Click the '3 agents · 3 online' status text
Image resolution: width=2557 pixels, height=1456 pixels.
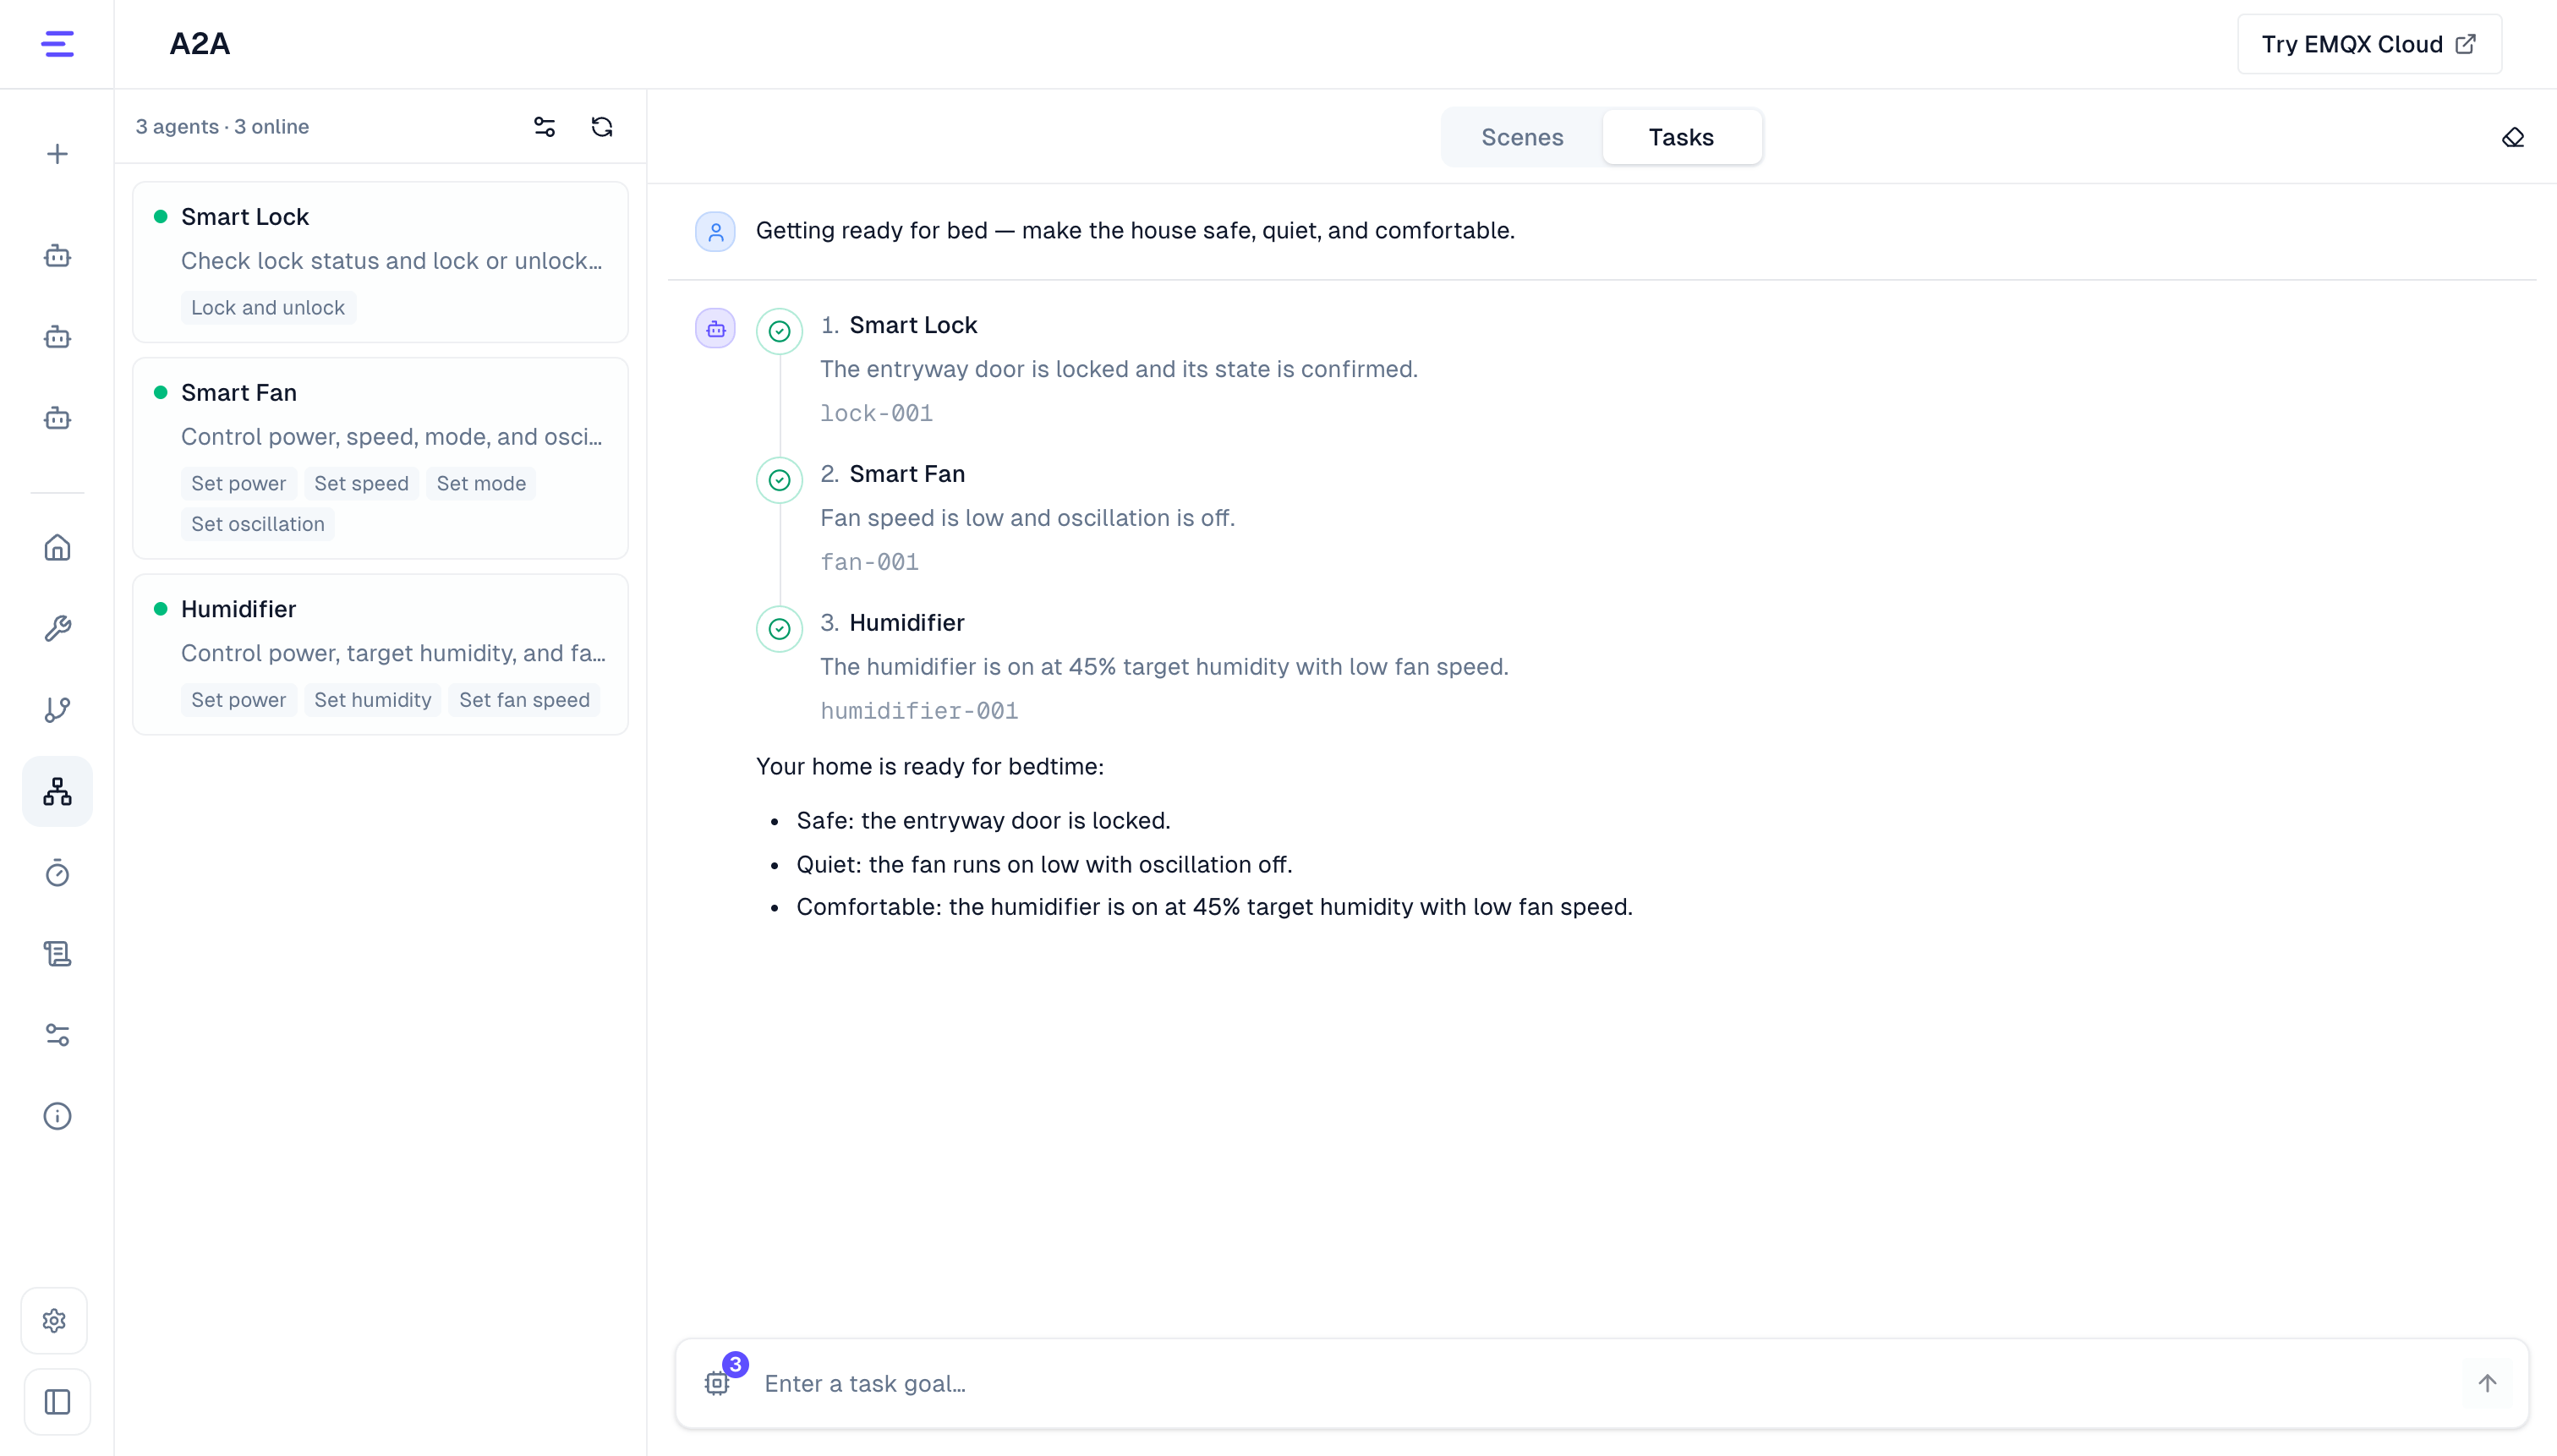[x=222, y=127]
